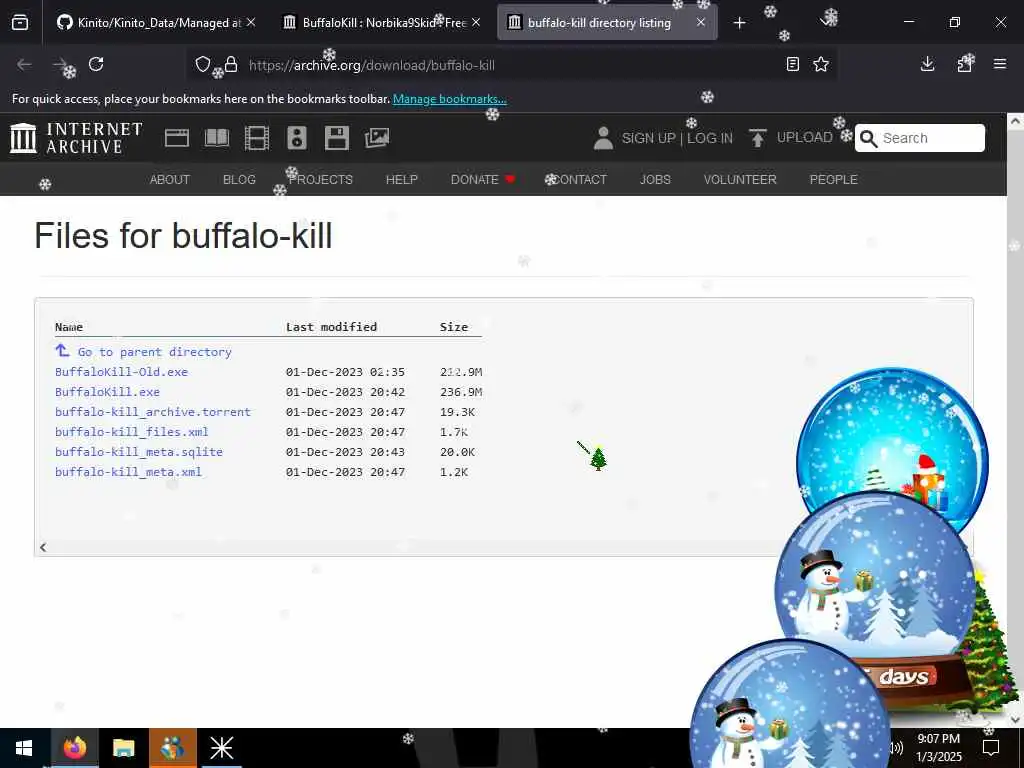Toggle reader view icon
The width and height of the screenshot is (1024, 768).
point(793,64)
